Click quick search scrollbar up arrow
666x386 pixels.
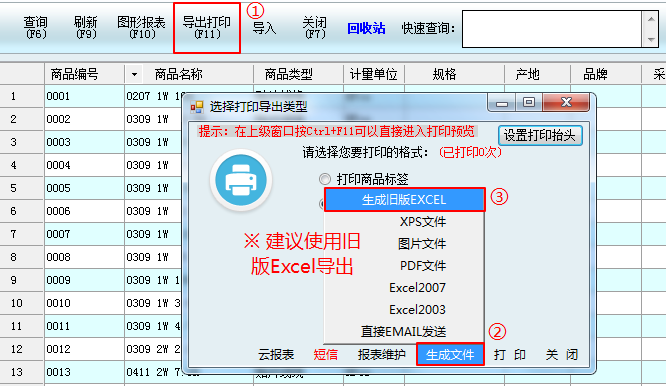(651, 19)
